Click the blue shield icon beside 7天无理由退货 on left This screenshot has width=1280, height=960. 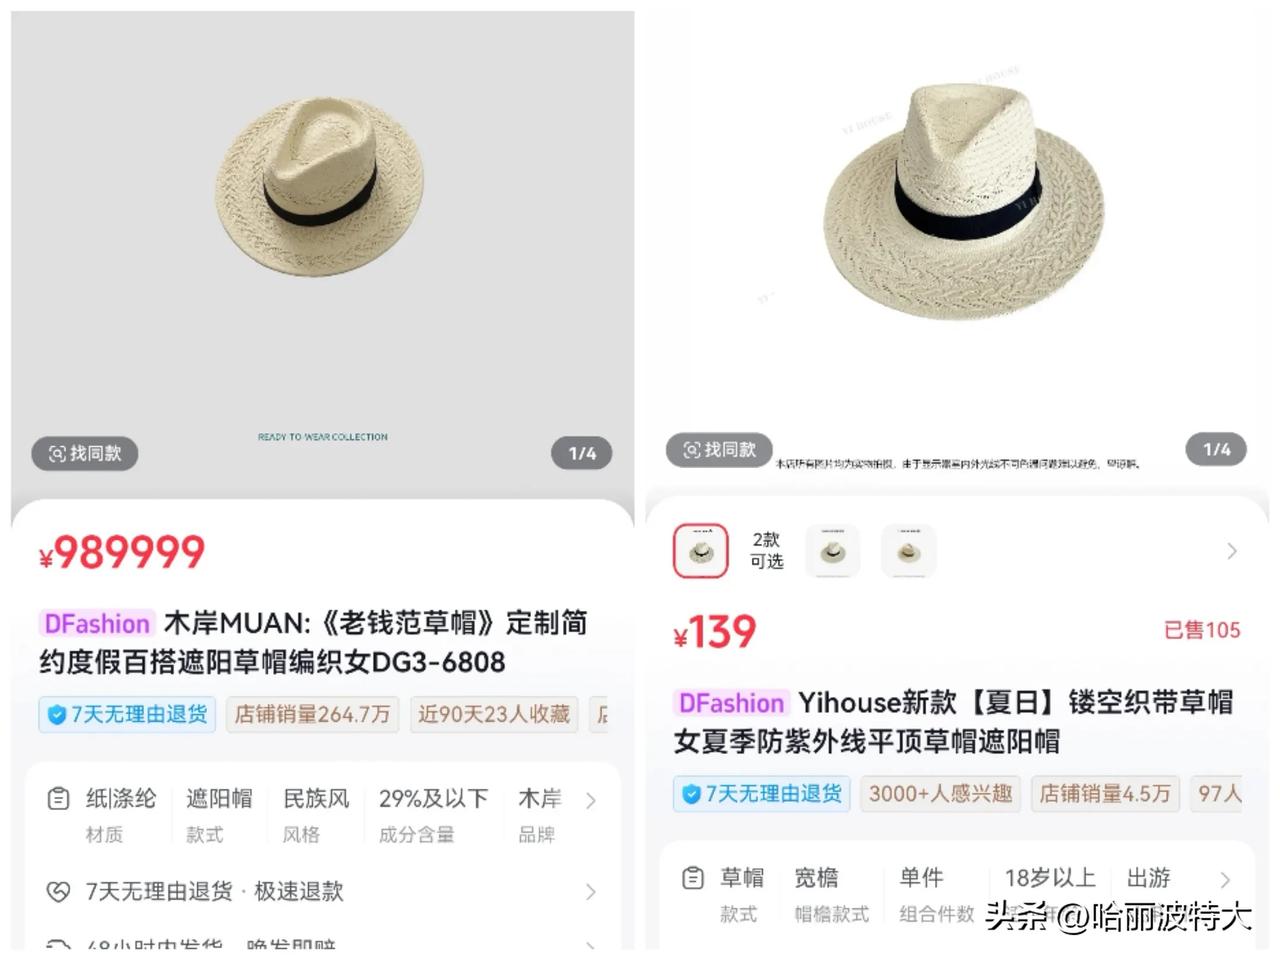click(57, 714)
